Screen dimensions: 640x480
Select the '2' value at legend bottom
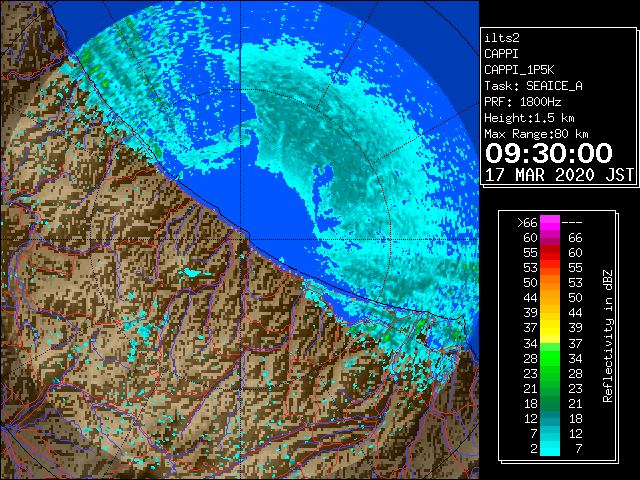click(x=534, y=449)
